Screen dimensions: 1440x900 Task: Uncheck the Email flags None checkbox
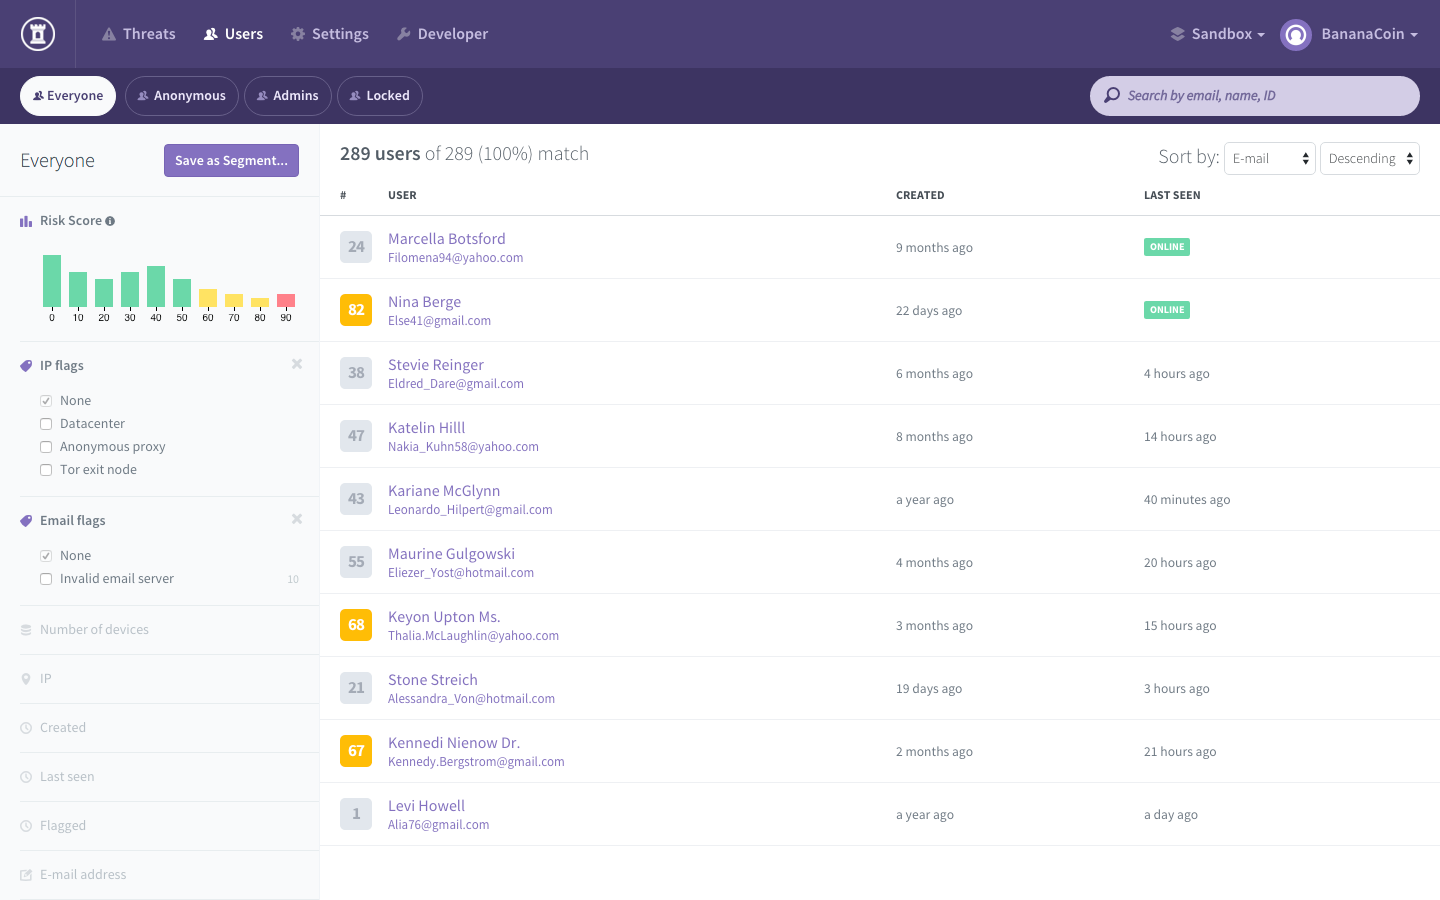pos(46,556)
